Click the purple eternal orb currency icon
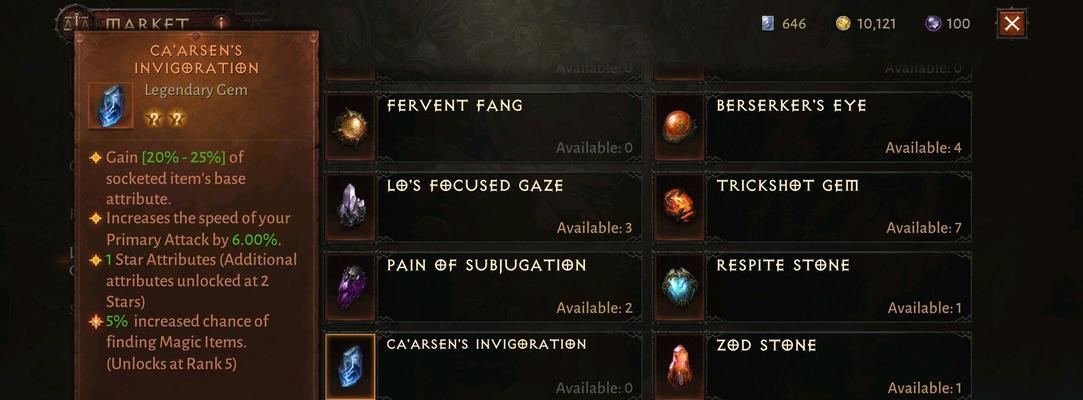The width and height of the screenshot is (1083, 400). 932,23
